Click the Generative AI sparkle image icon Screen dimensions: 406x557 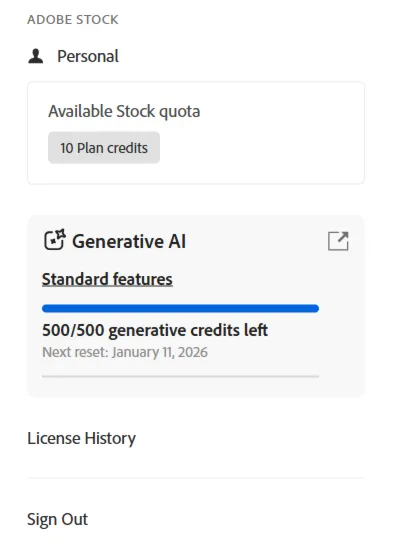(55, 240)
